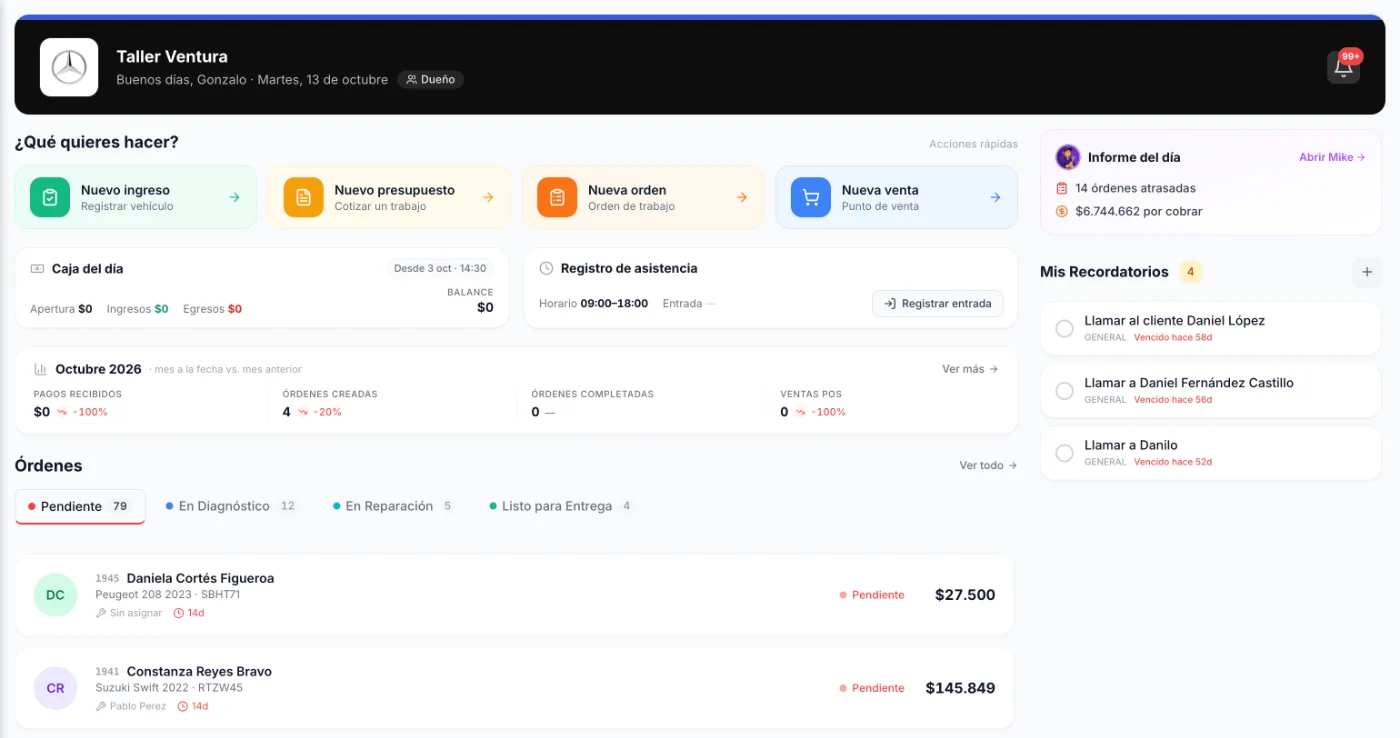Select the En Reparación 5 tab
The width and height of the screenshot is (1400, 738).
click(x=393, y=506)
